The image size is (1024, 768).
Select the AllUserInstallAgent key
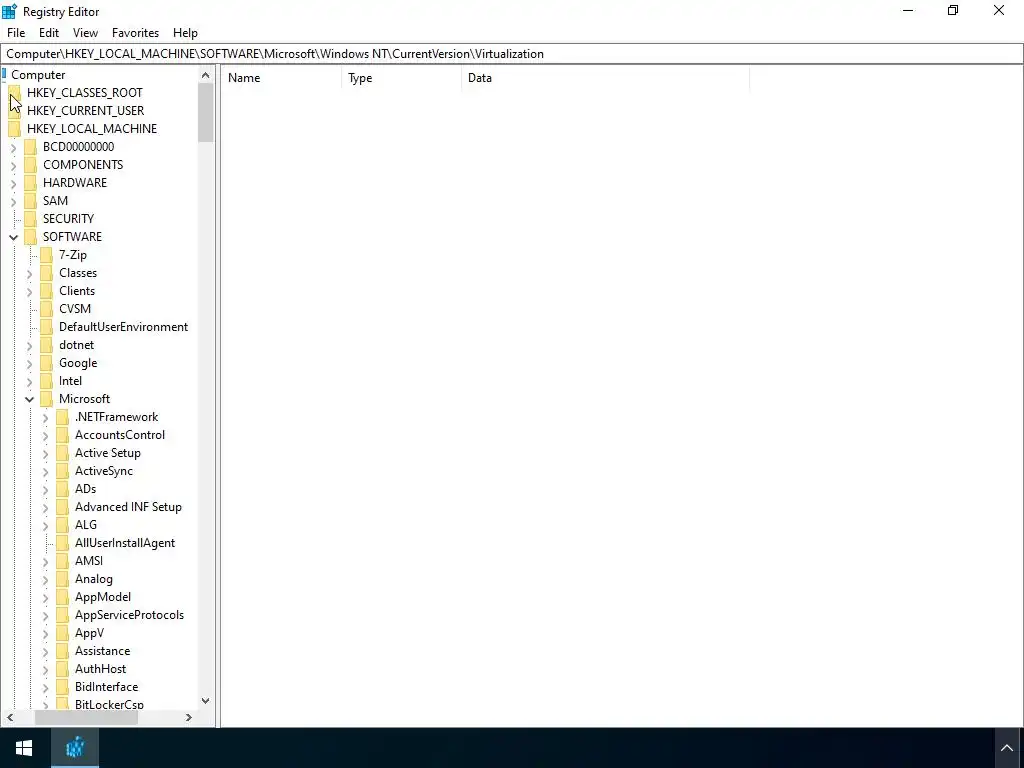pos(125,543)
